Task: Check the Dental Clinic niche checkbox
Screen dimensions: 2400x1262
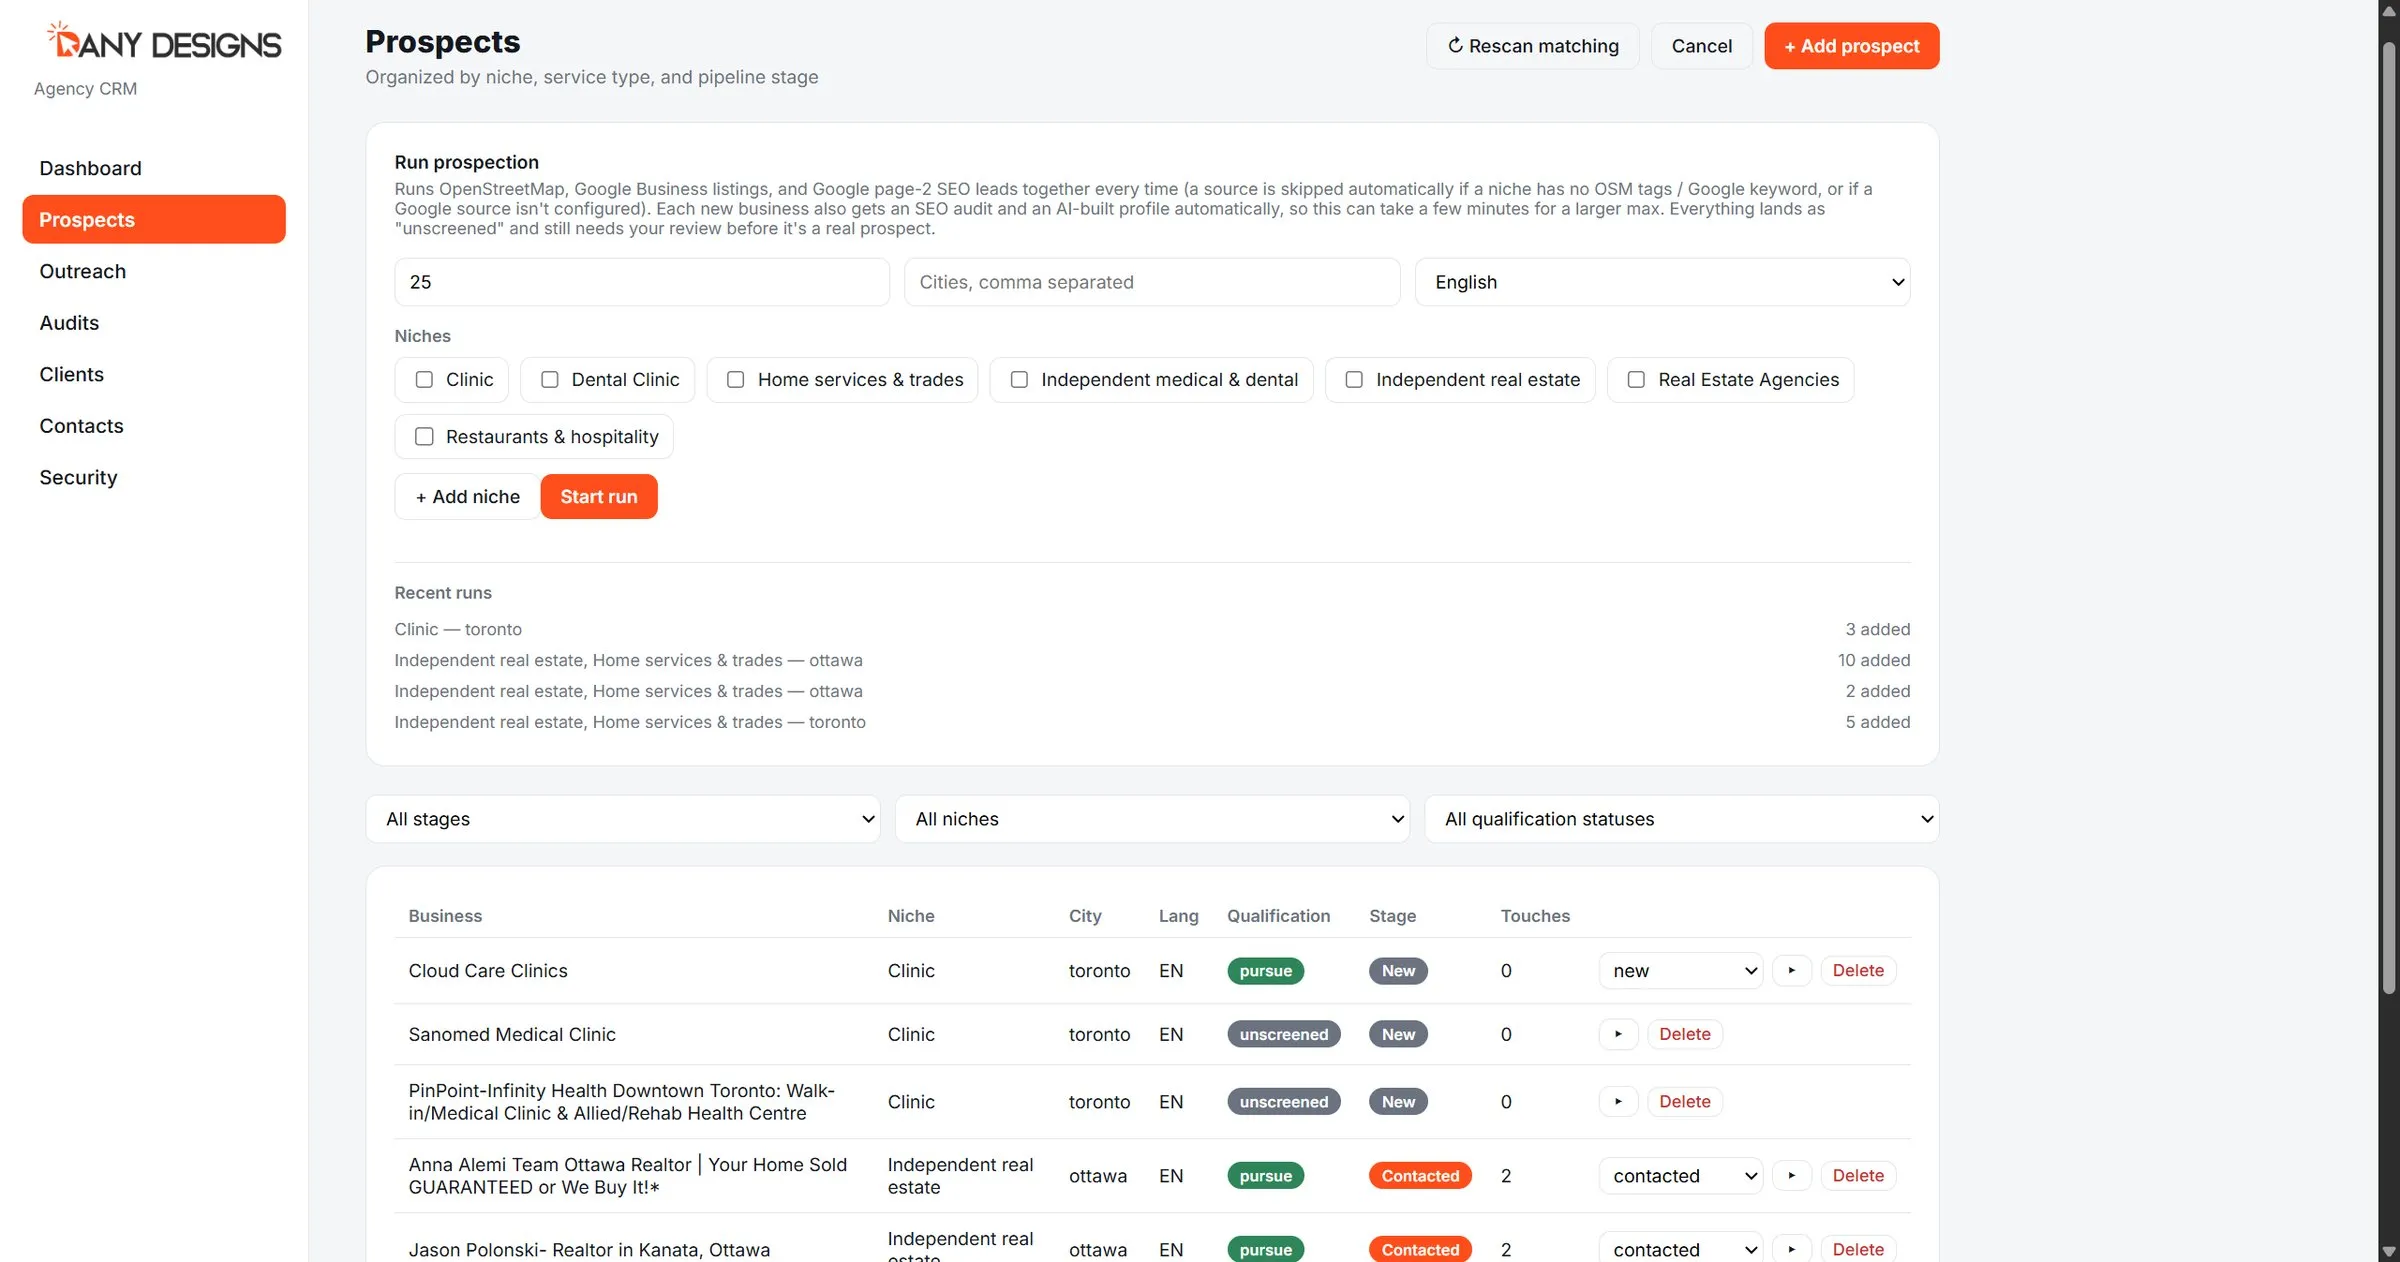Action: click(550, 380)
